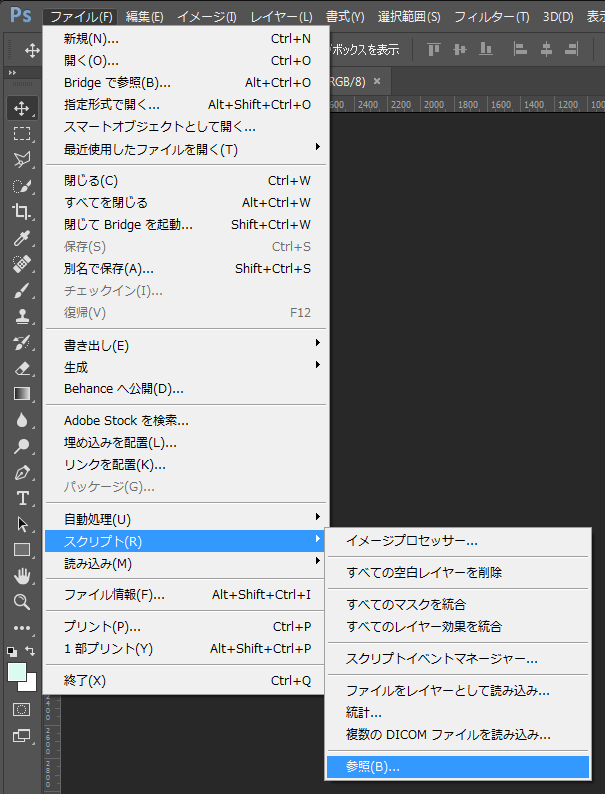Choose 参照(B)... in Scripts submenu
Screen dimensions: 605x794
tap(458, 767)
